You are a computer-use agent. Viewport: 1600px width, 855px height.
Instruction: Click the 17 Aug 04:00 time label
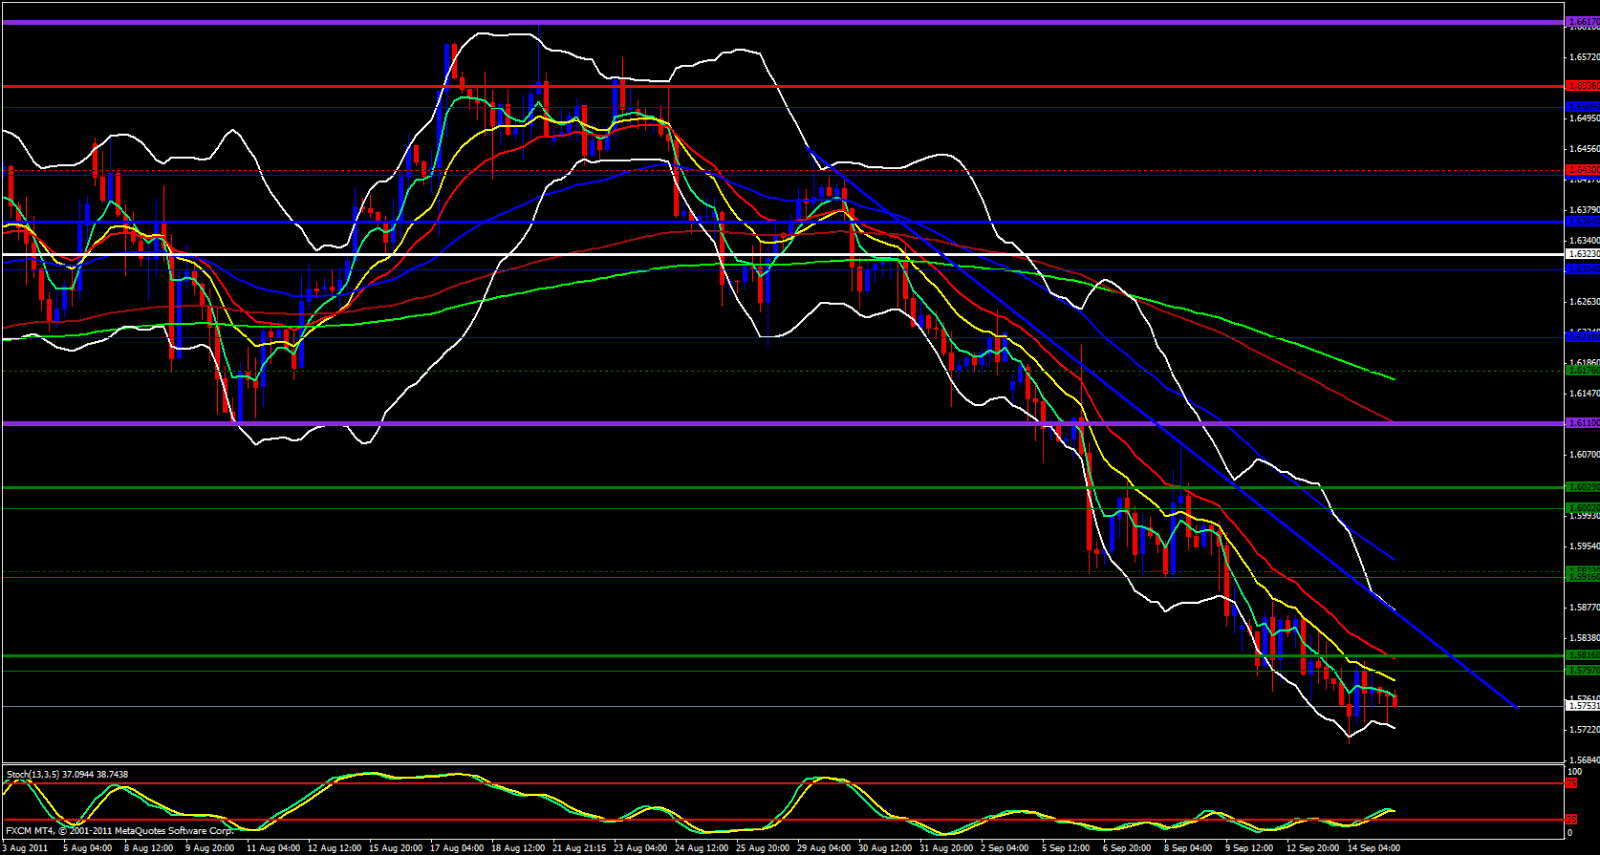point(456,848)
